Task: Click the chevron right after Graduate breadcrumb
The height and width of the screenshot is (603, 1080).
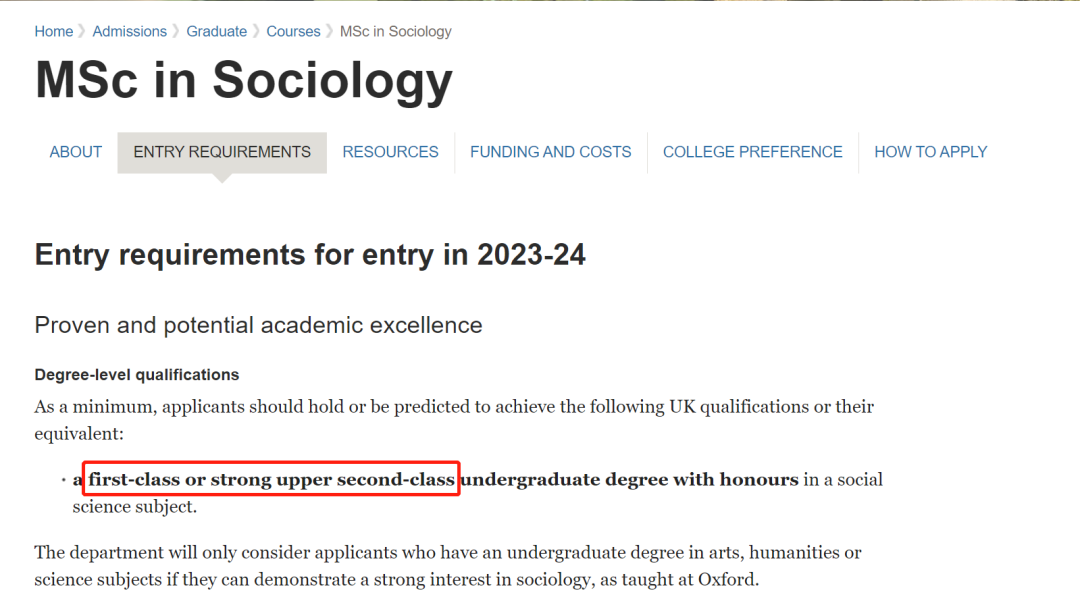Action: click(257, 31)
